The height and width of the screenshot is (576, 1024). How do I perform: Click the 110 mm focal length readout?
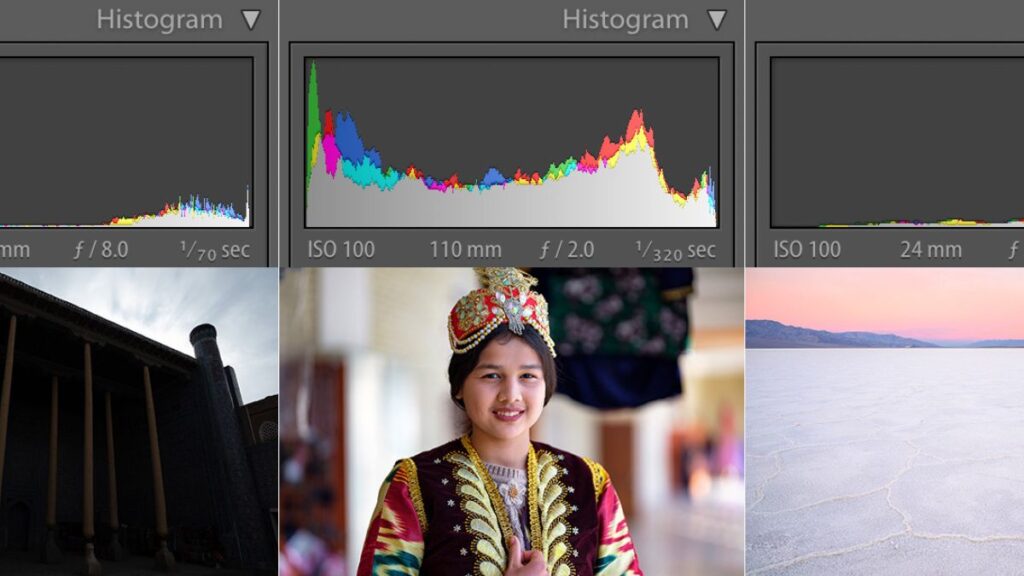pos(466,249)
